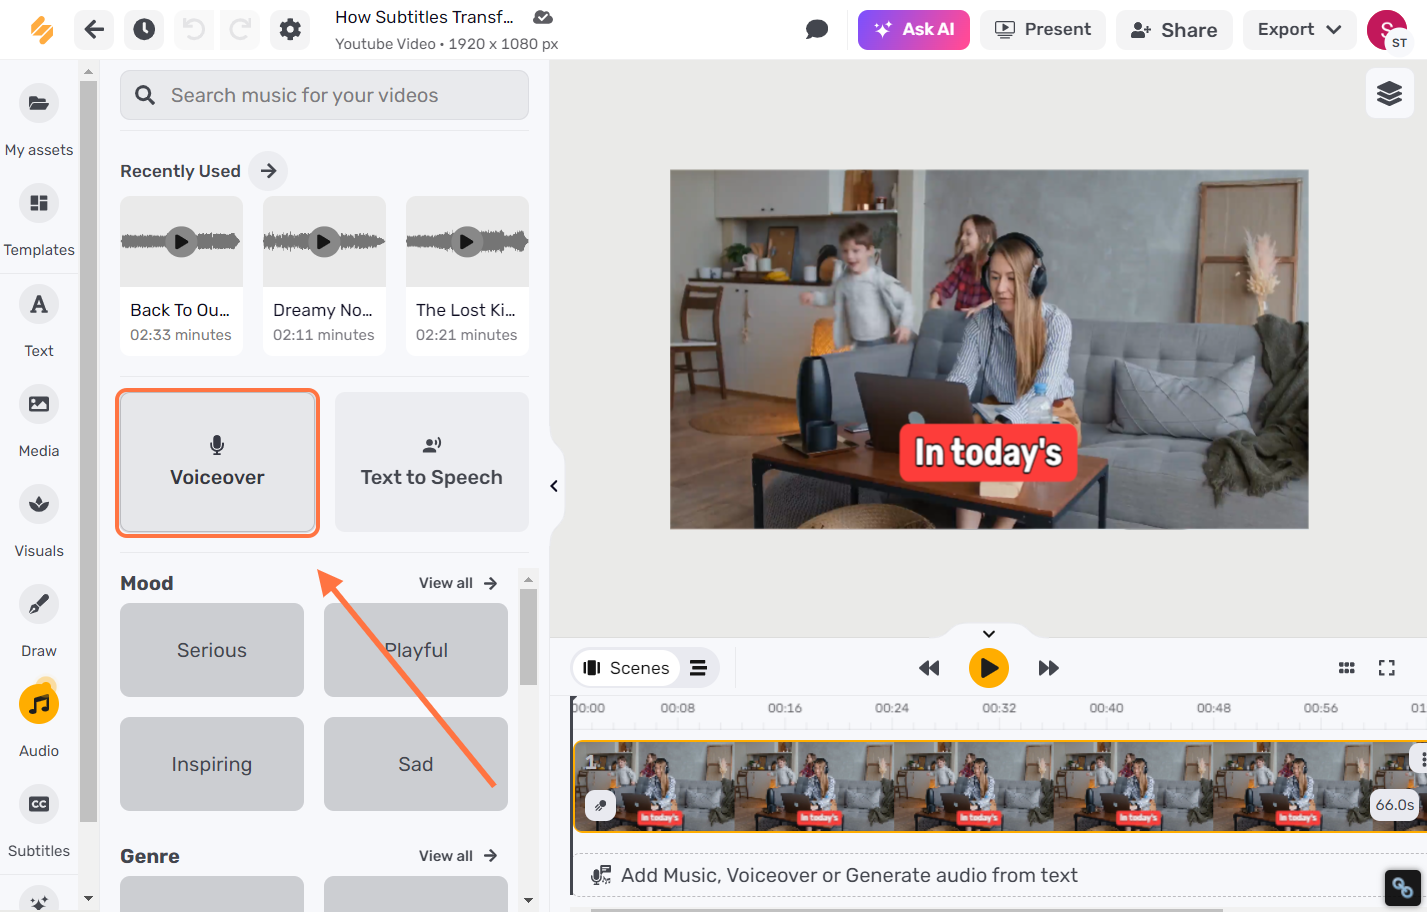Click the 00:40 timeline marker

tap(1106, 708)
